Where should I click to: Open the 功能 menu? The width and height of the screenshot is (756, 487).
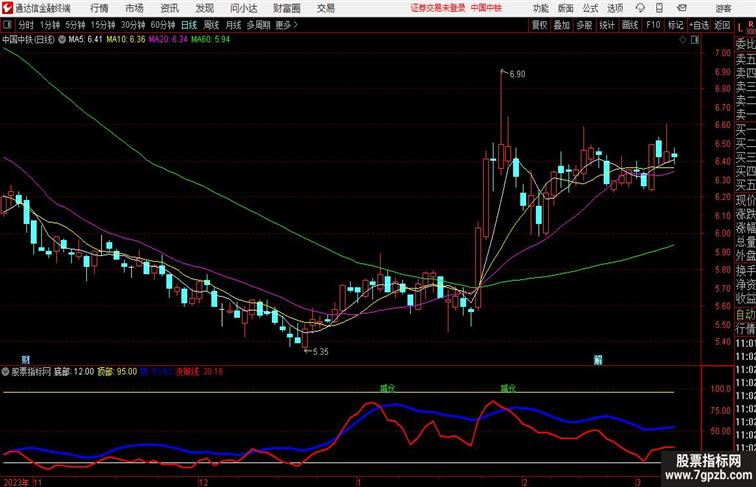[x=540, y=8]
